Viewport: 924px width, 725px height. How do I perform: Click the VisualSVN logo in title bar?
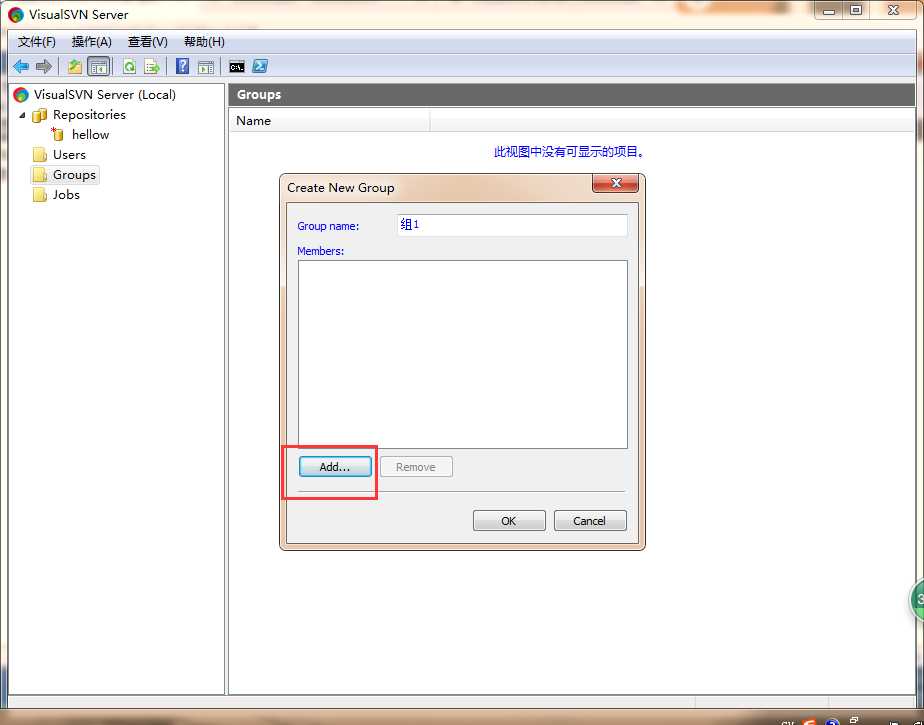point(16,14)
